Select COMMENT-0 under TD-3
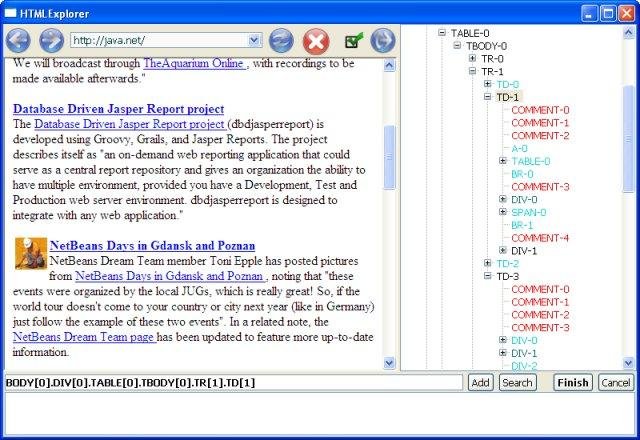This screenshot has width=640, height=440. tap(540, 289)
